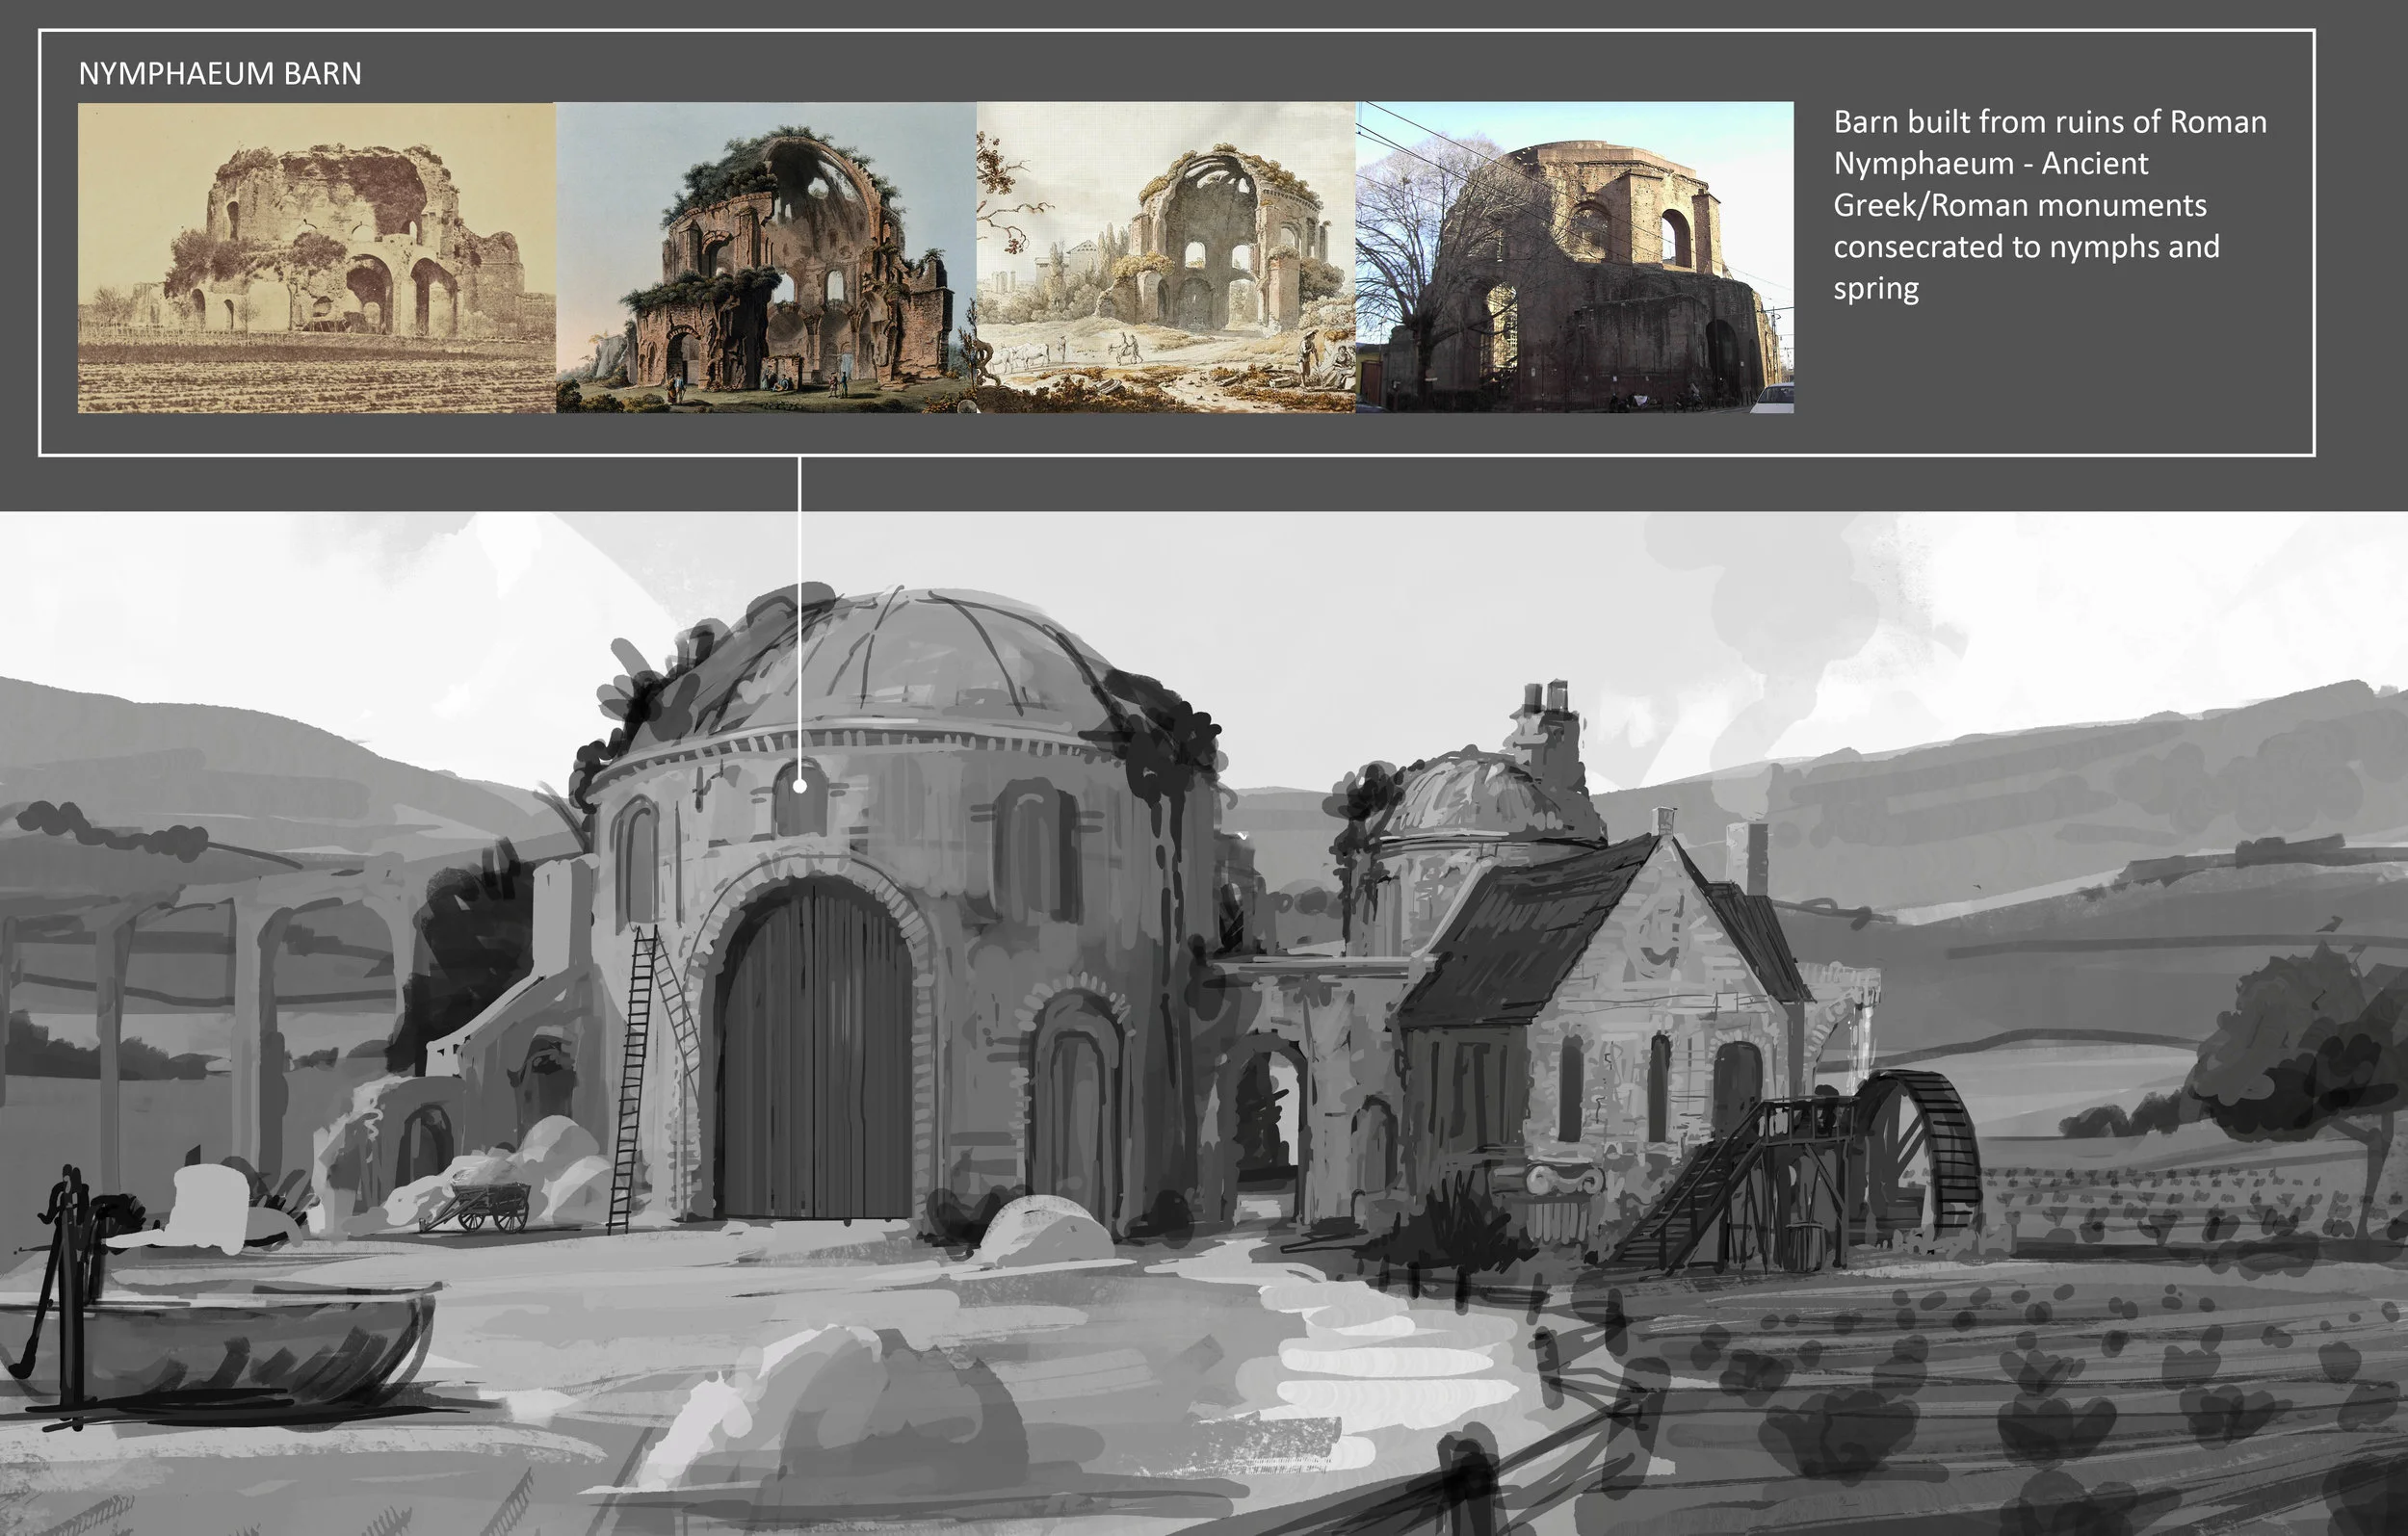
Task: Click the callout dot on the barn window
Action: pos(800,787)
